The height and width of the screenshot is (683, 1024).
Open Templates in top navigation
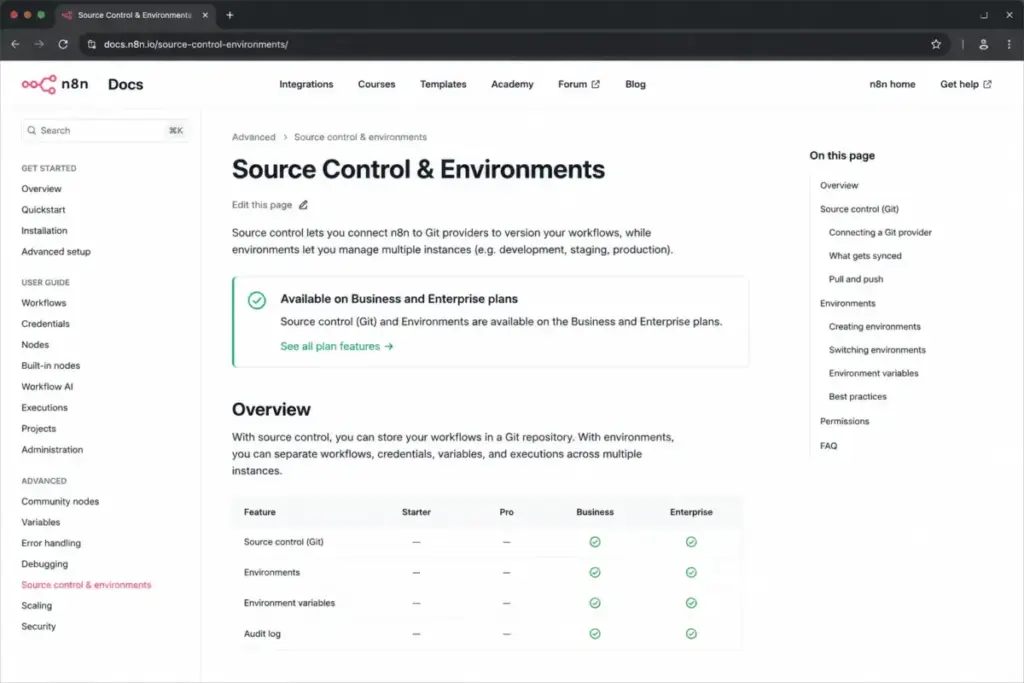(443, 84)
